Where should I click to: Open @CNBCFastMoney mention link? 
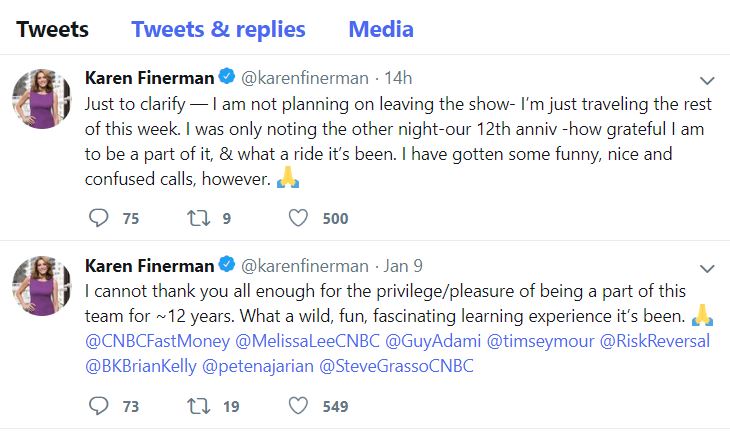158,341
